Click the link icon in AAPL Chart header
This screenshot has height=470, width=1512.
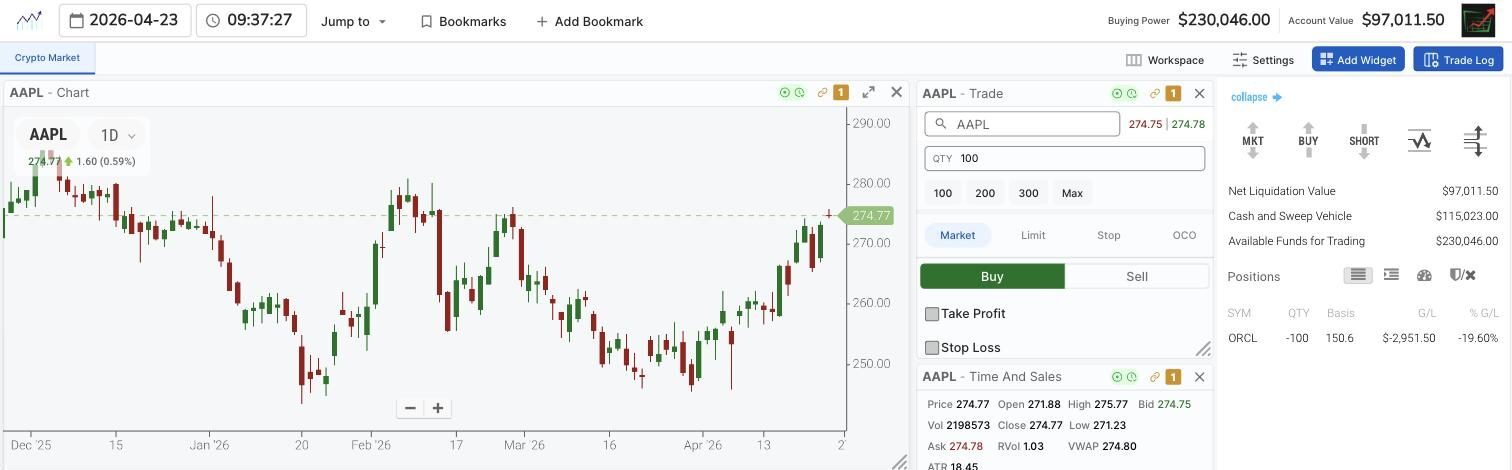coord(822,93)
